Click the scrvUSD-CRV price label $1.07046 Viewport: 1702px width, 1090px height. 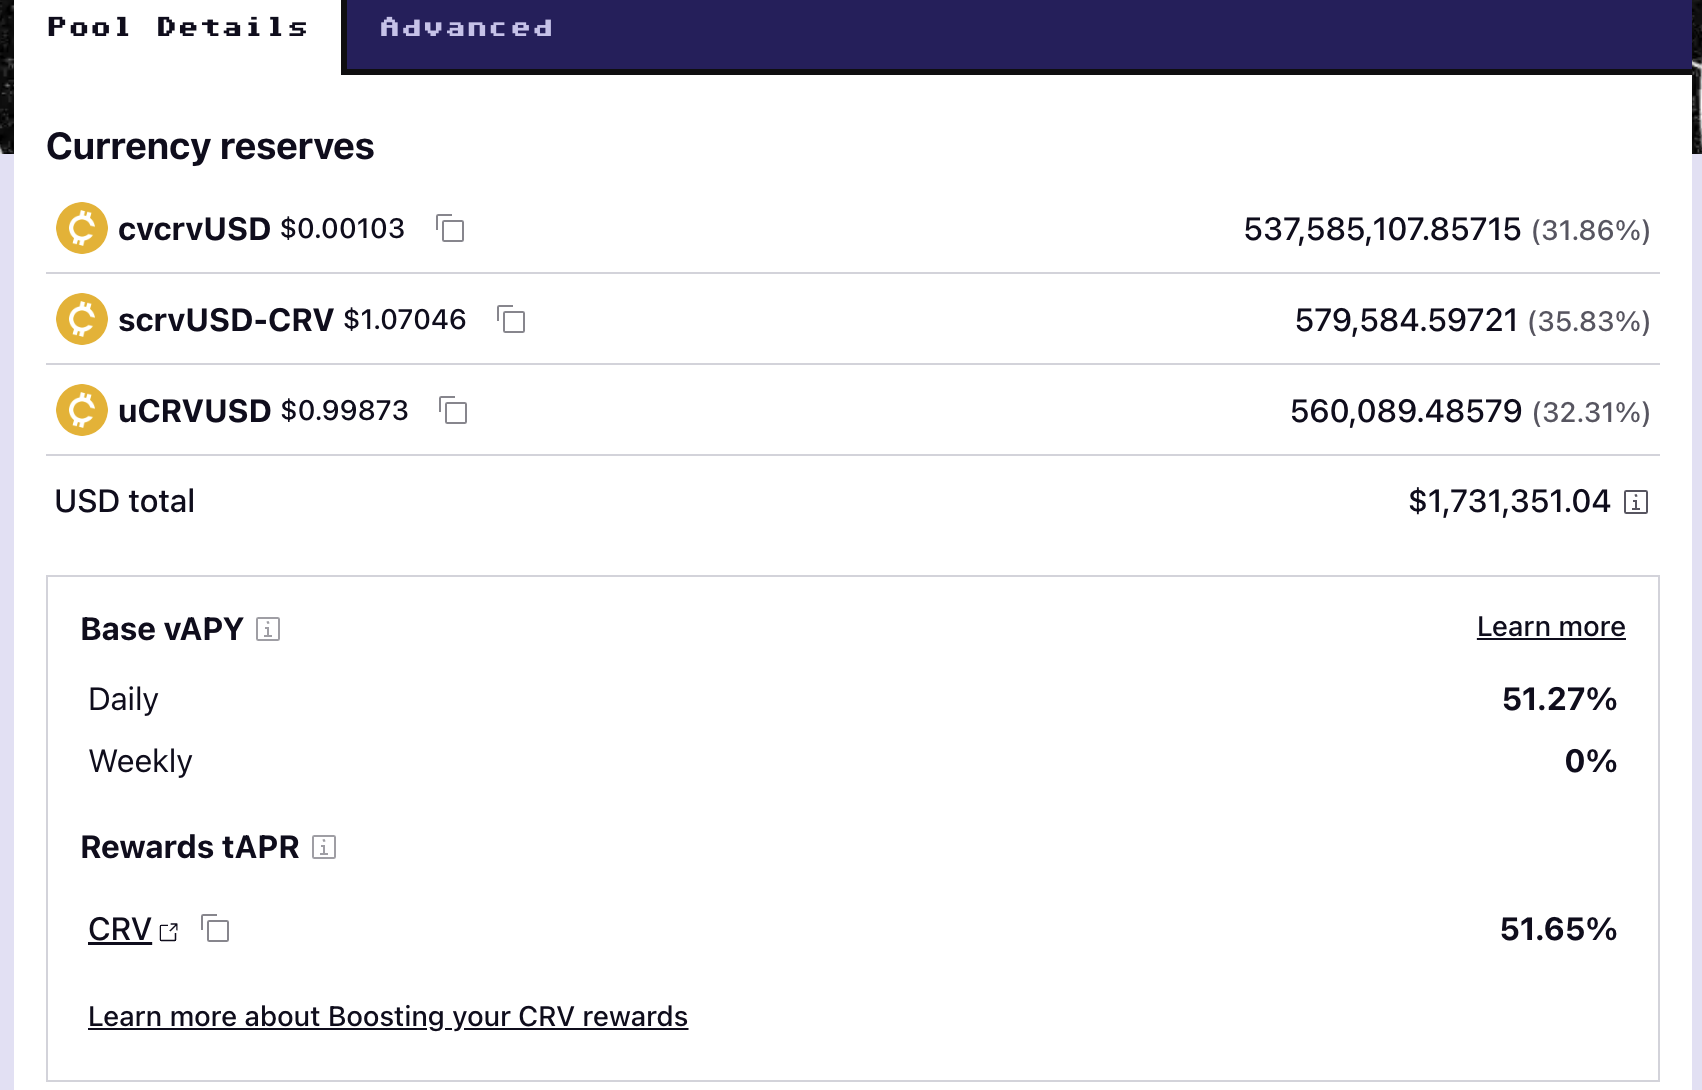click(405, 319)
